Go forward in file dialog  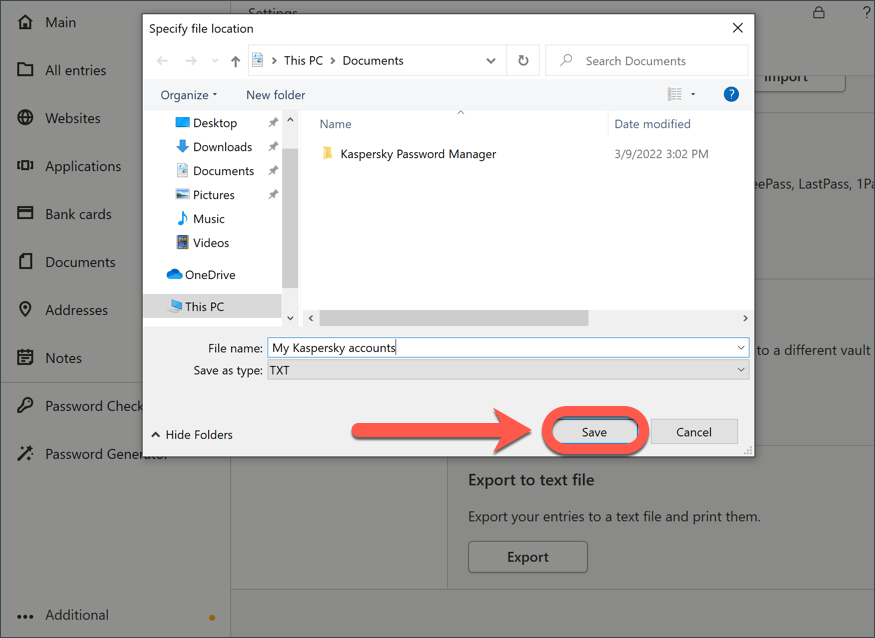tap(191, 61)
